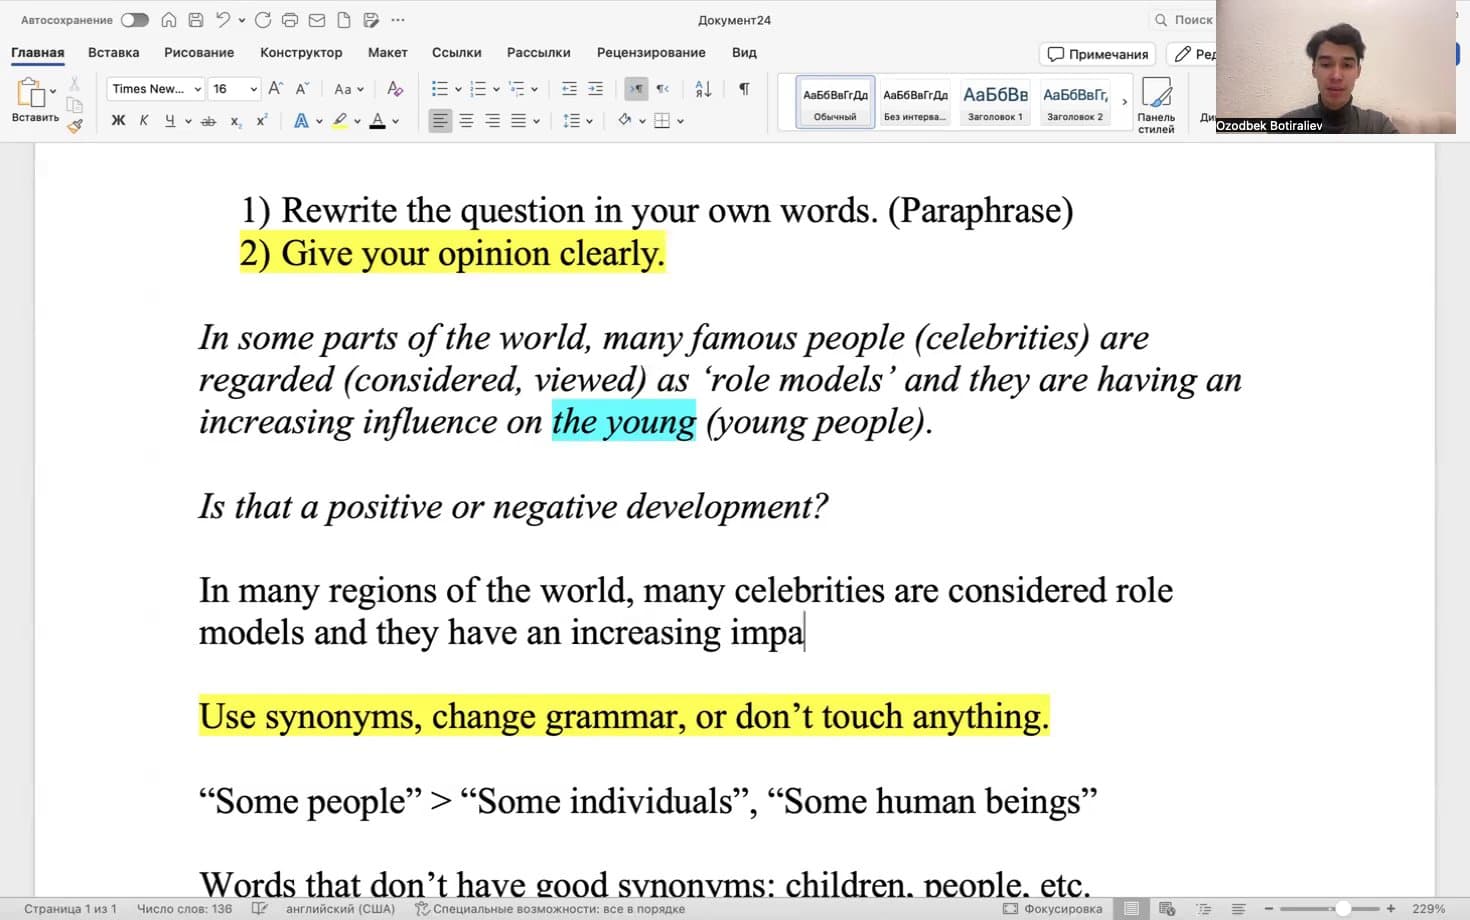Increase font size with larger A

point(276,89)
